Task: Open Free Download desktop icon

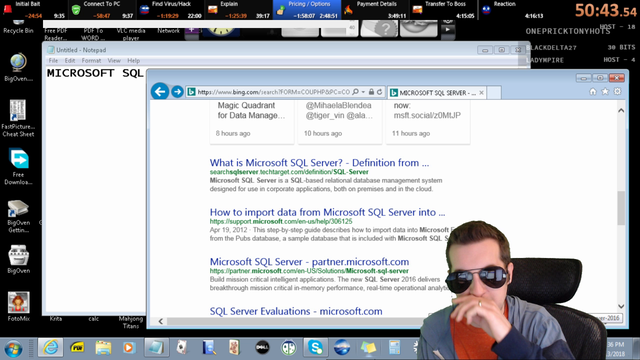Action: point(18,167)
